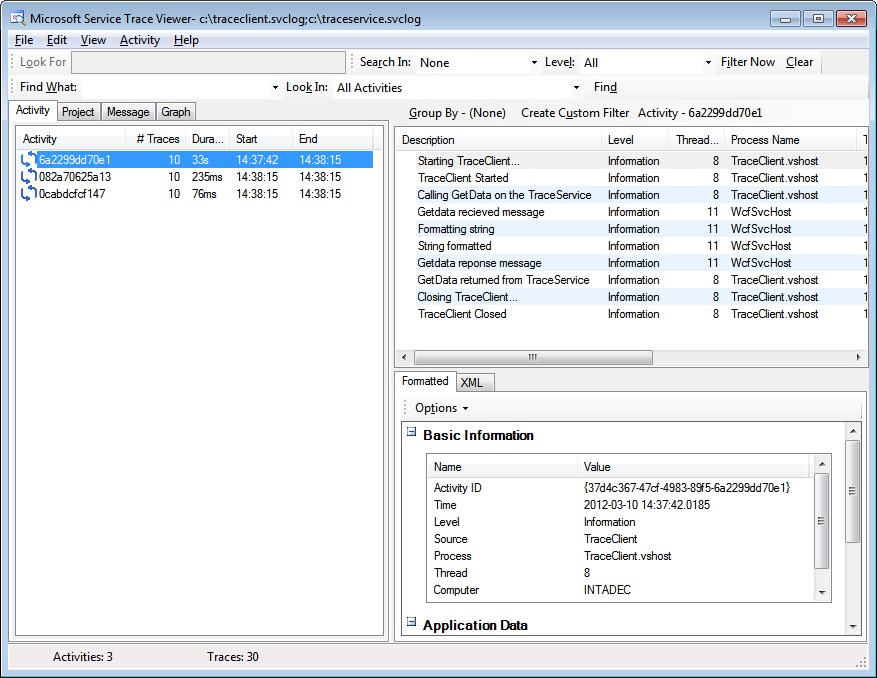
Task: Click the Activity - 6a2299dd70e1 toolbar label
Action: [700, 113]
